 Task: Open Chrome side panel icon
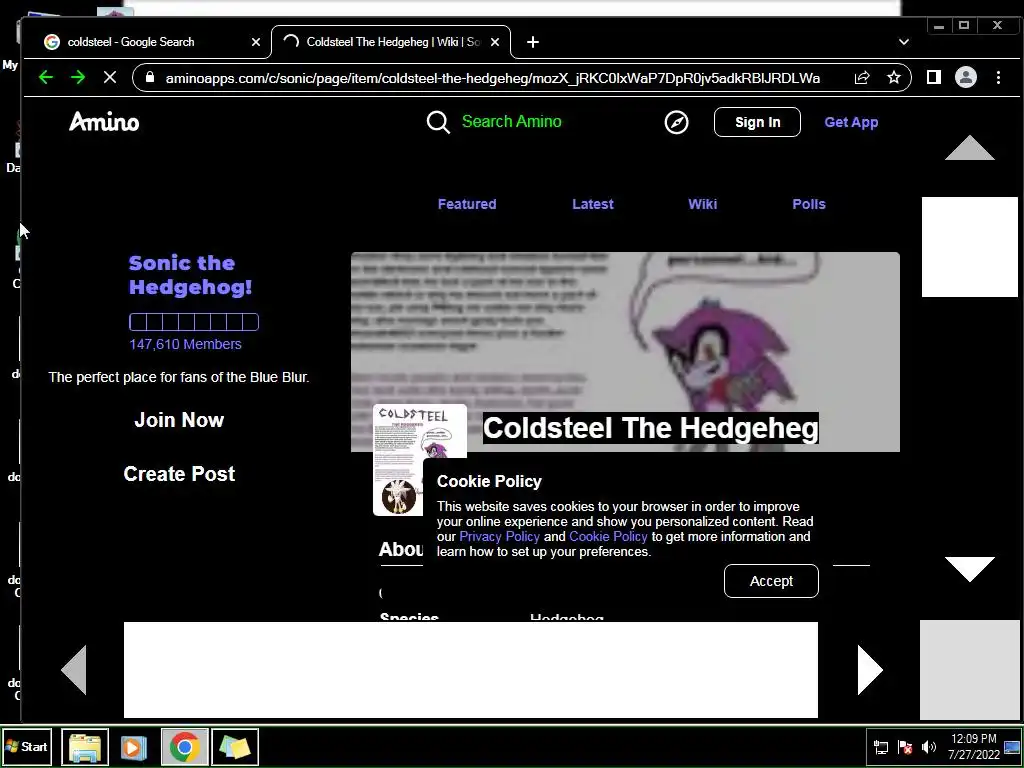pos(934,78)
